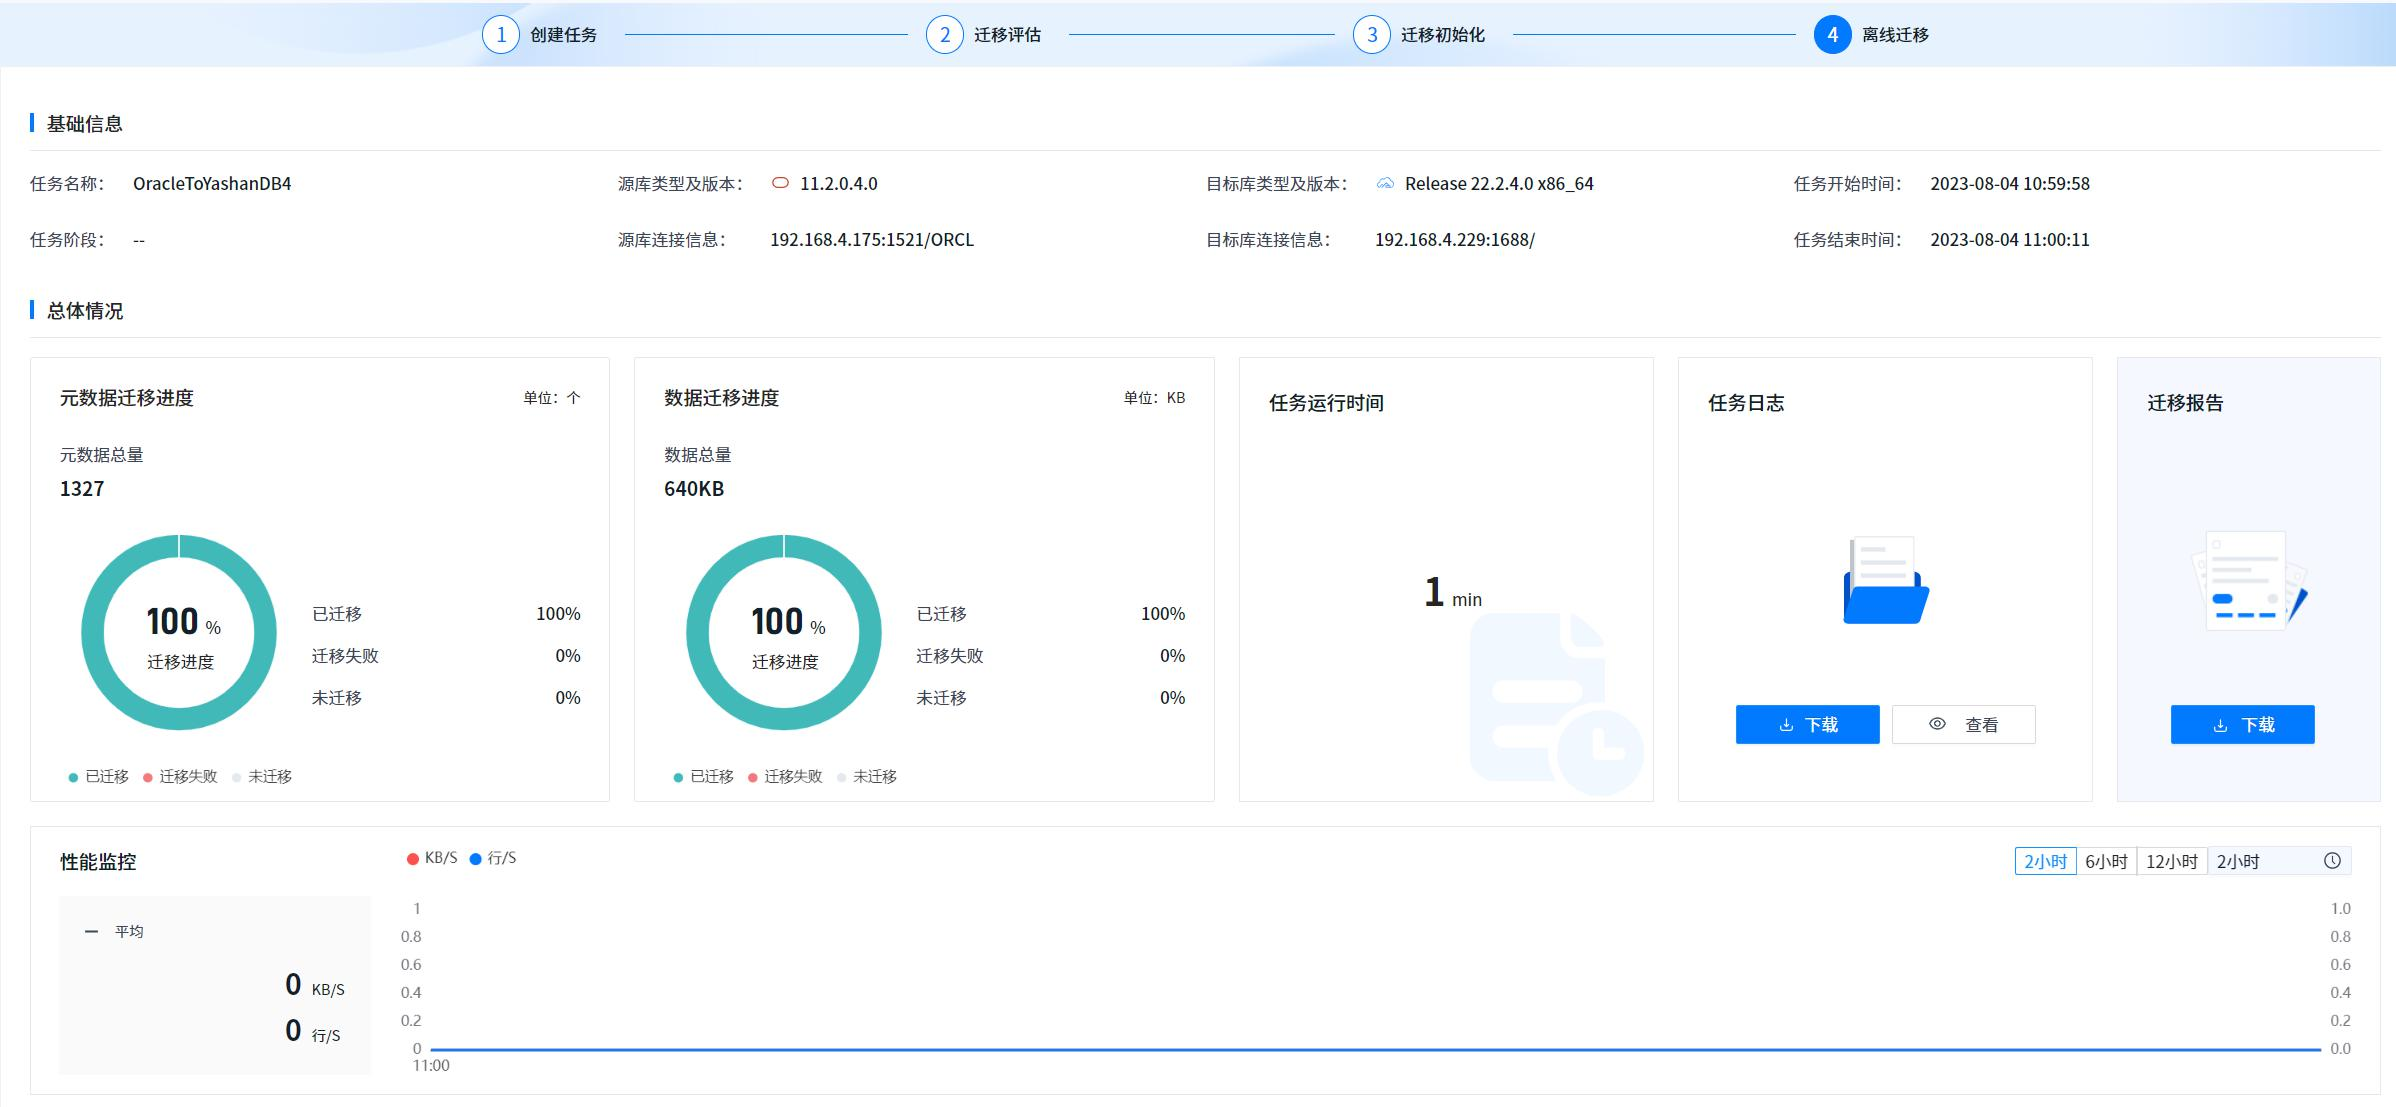The height and width of the screenshot is (1107, 2396).
Task: Click the target database cloud icon
Action: point(1385,183)
